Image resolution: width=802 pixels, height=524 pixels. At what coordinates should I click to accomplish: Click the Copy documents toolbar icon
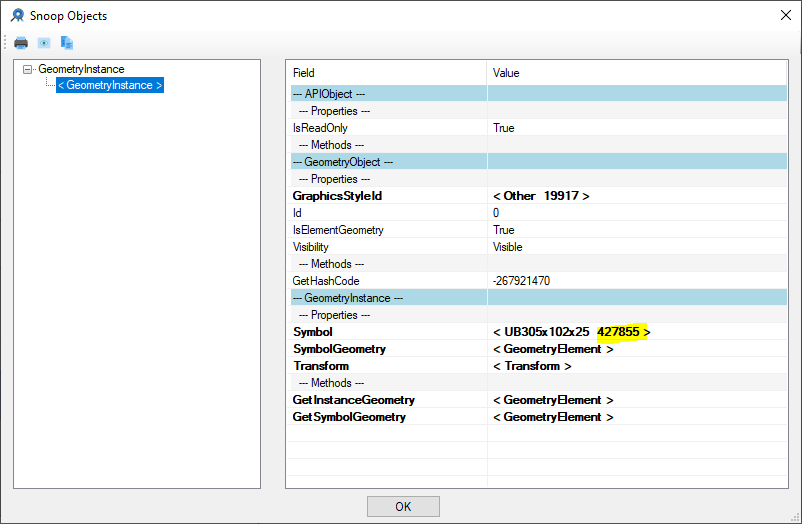(67, 43)
